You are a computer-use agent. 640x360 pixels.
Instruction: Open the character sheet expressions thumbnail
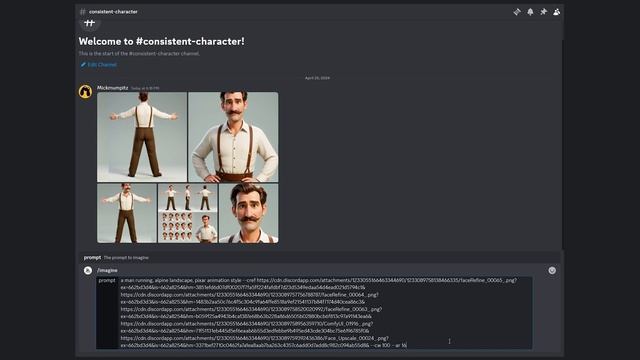pyautogui.click(x=188, y=213)
